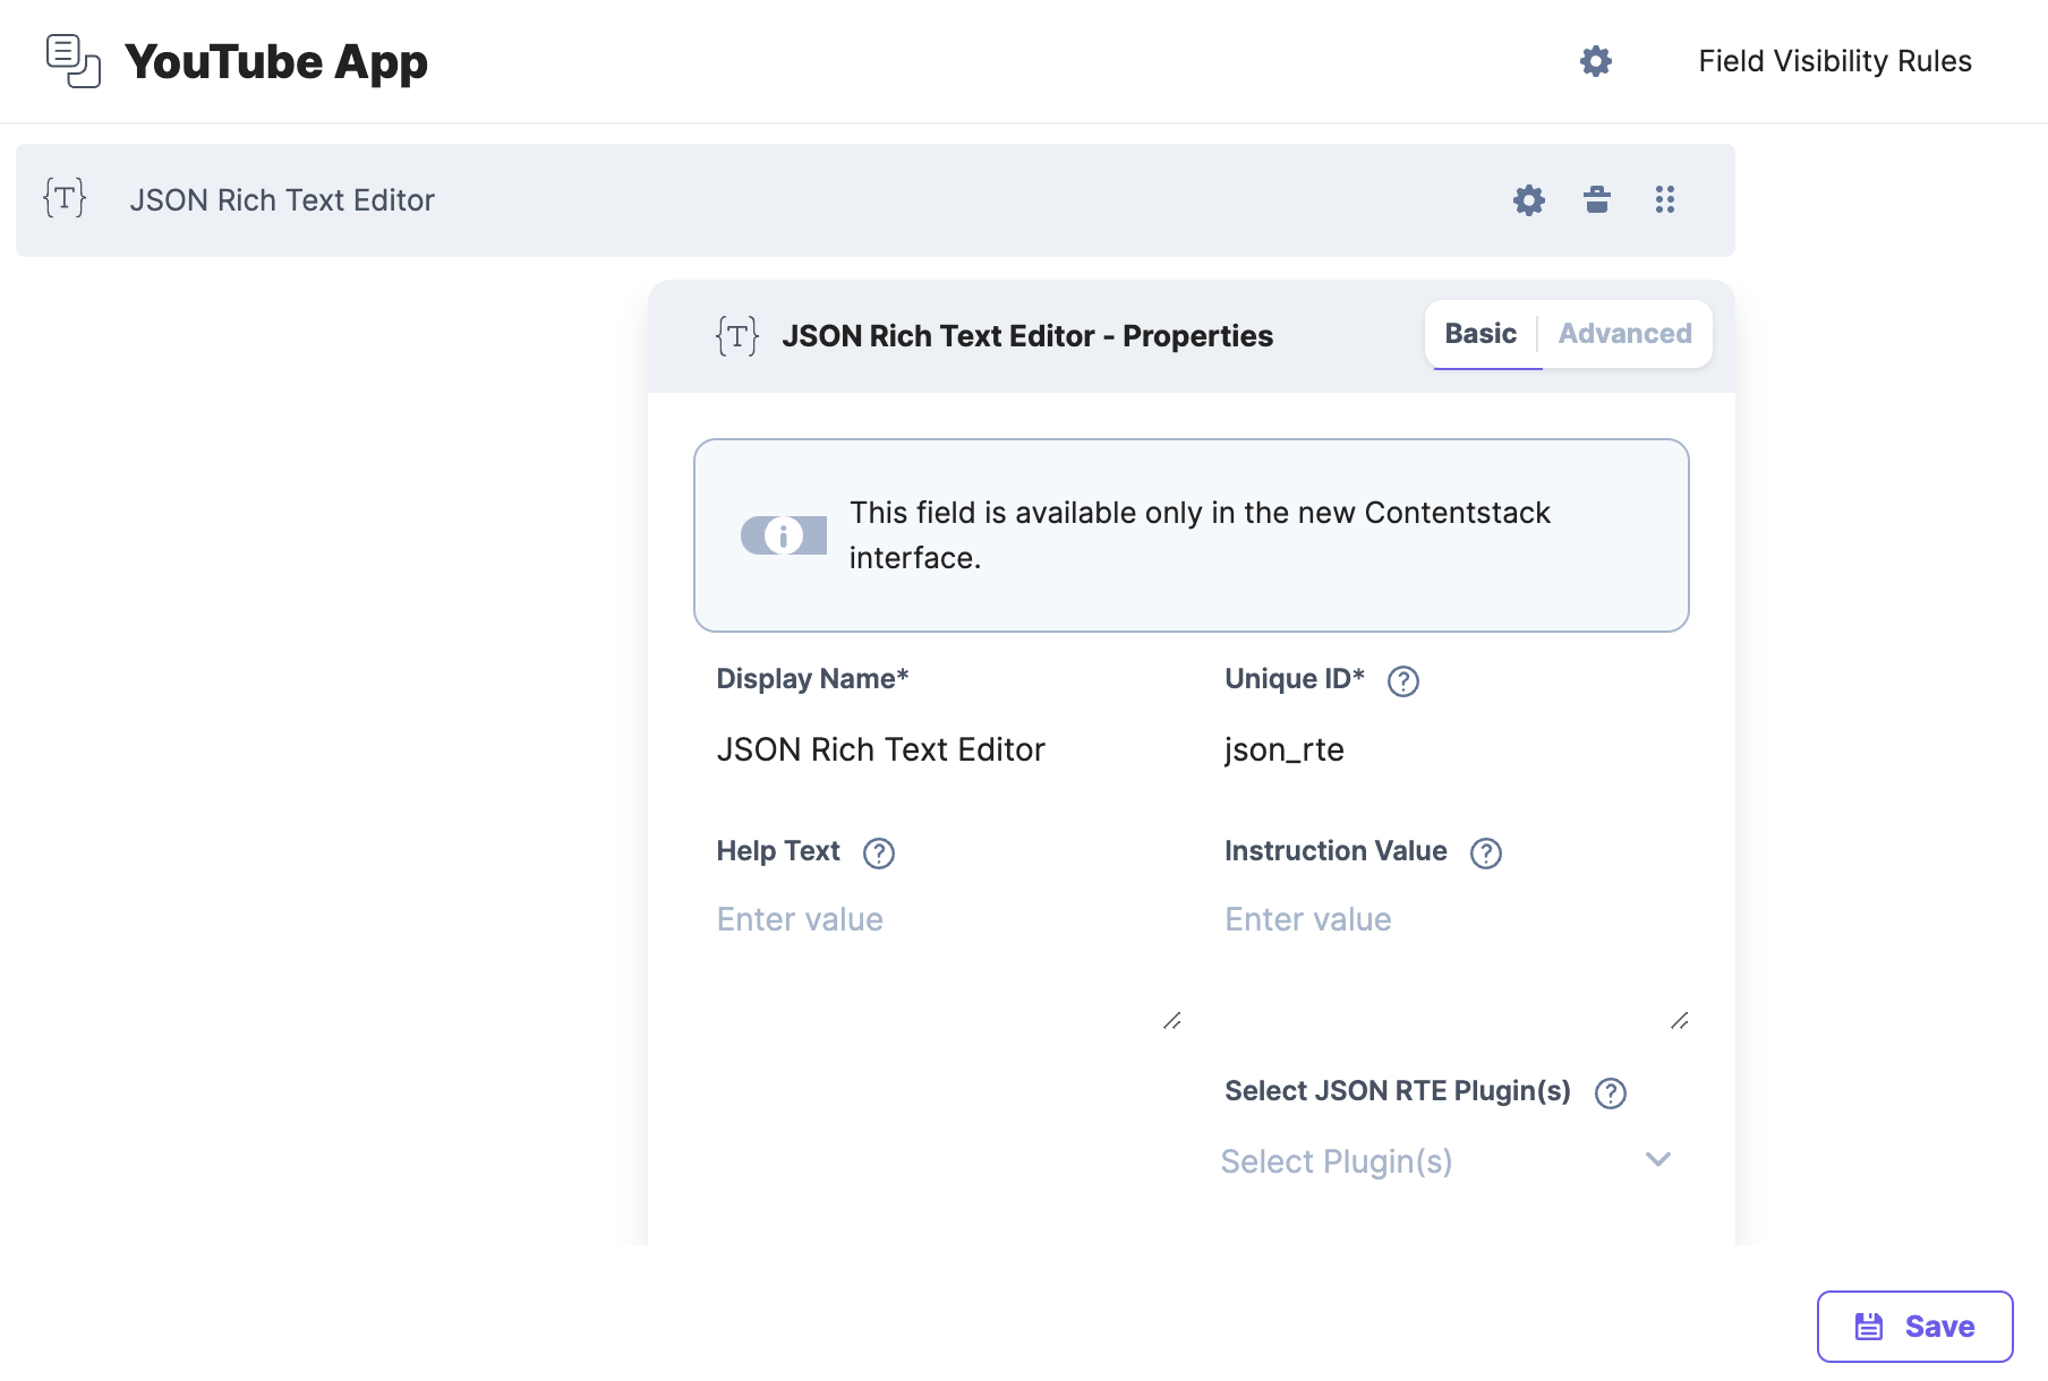Click the Help Text textarea resize handle

(x=1172, y=1021)
